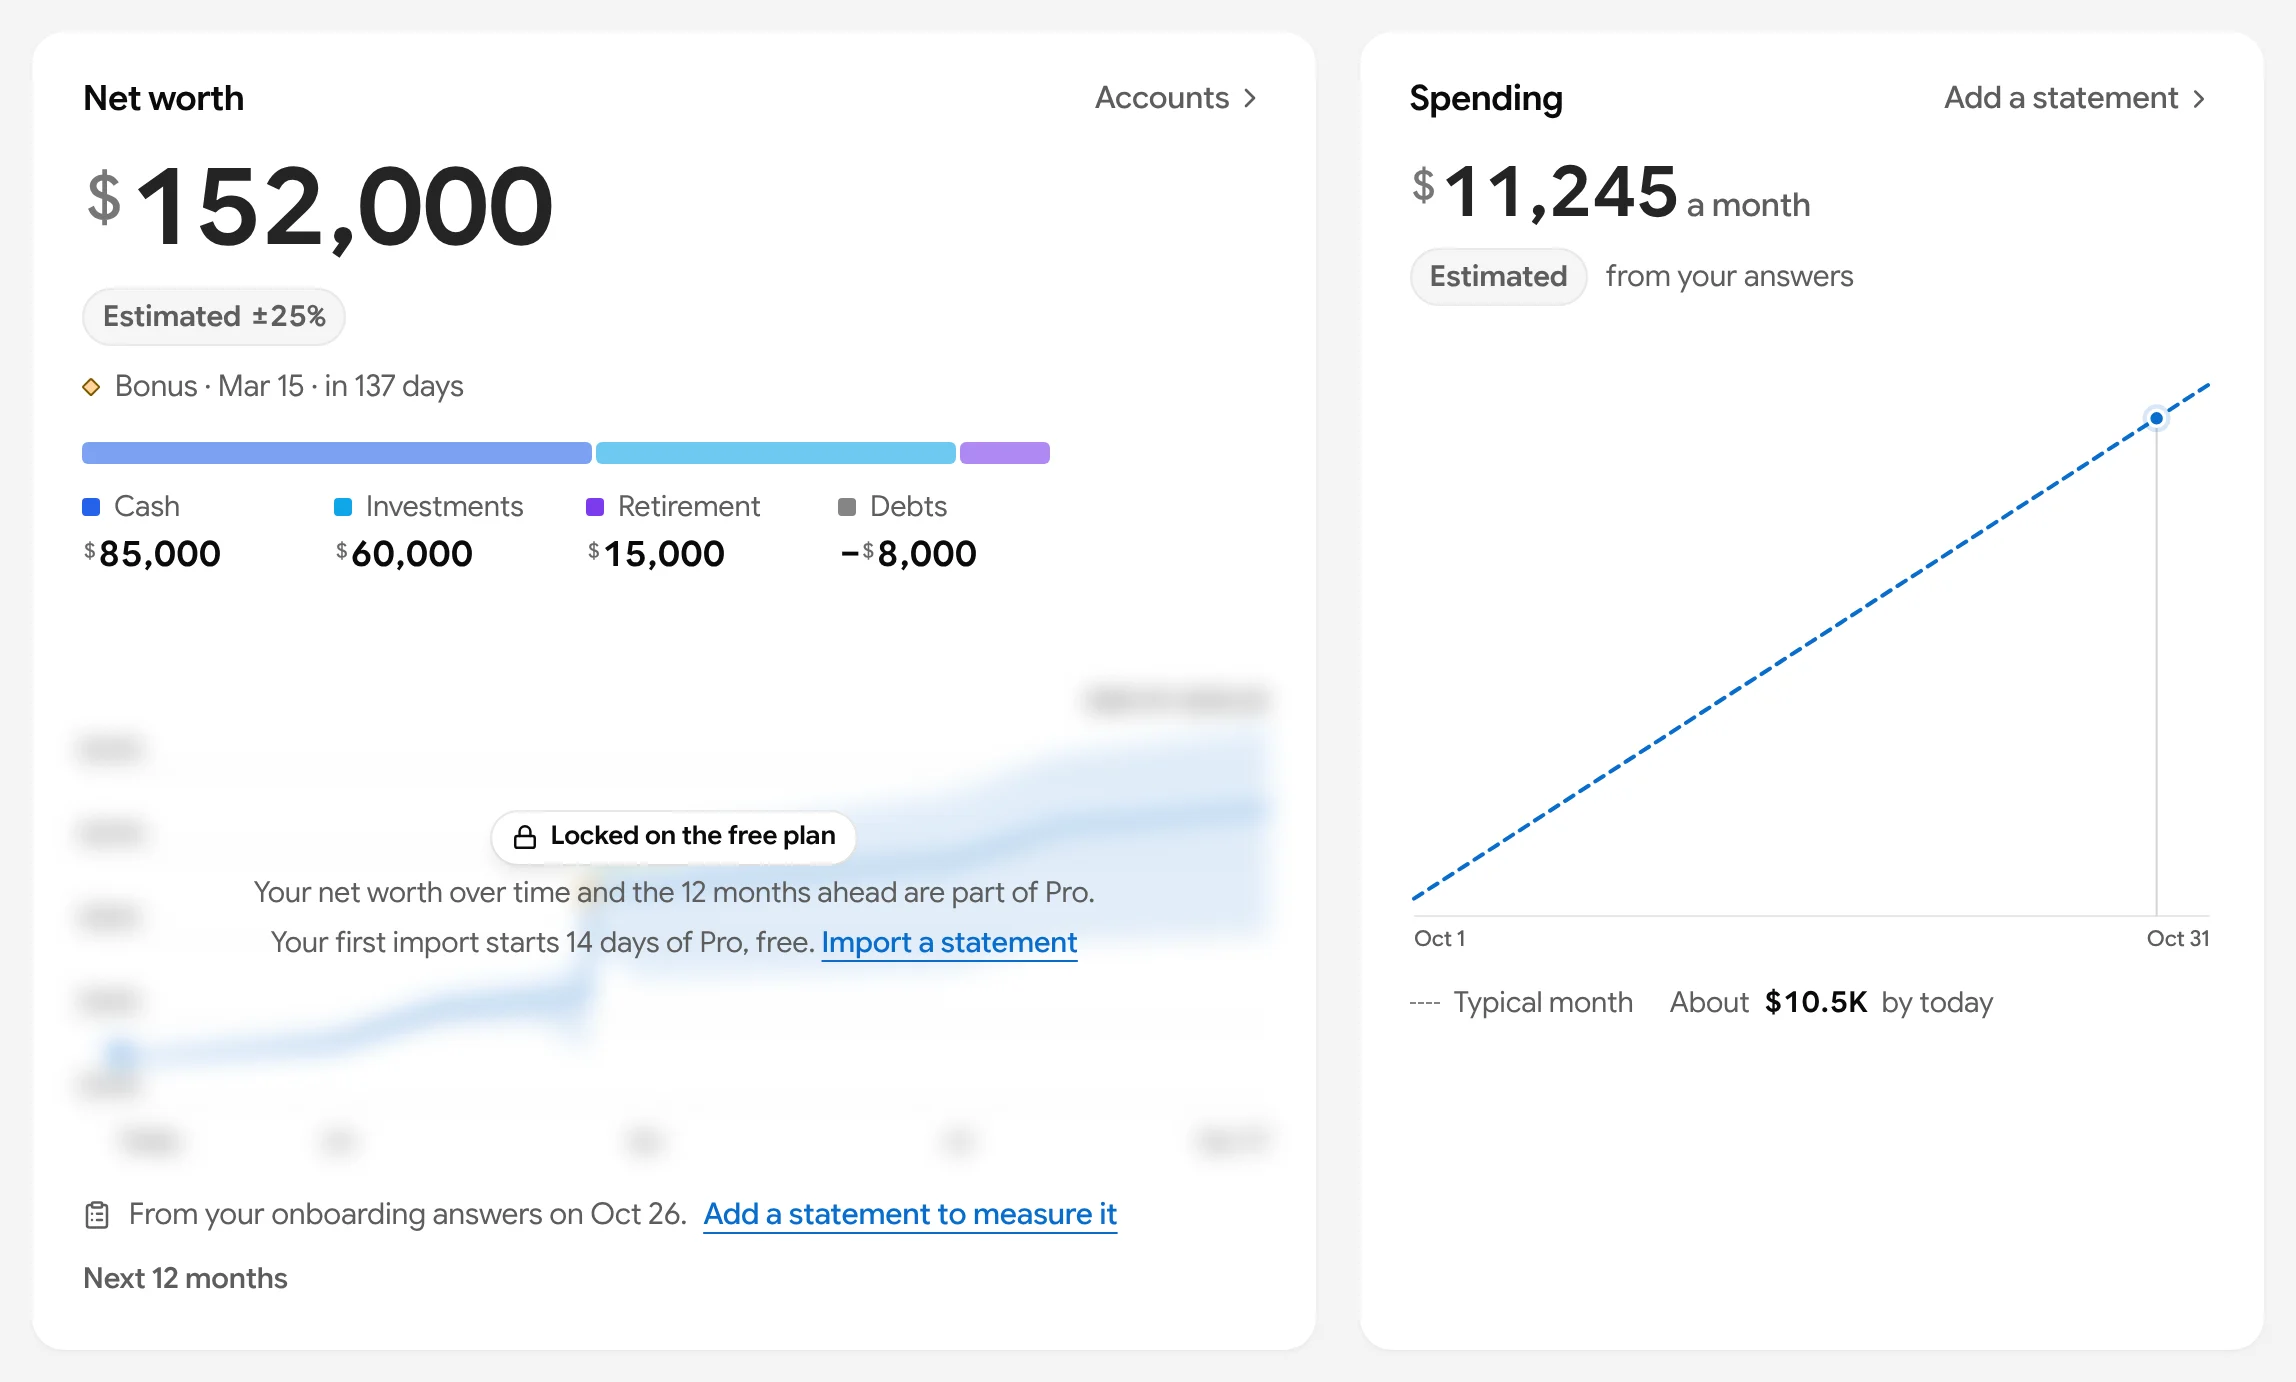2296x1382 pixels.
Task: Click the Retirement legend color square
Action: pyautogui.click(x=595, y=507)
